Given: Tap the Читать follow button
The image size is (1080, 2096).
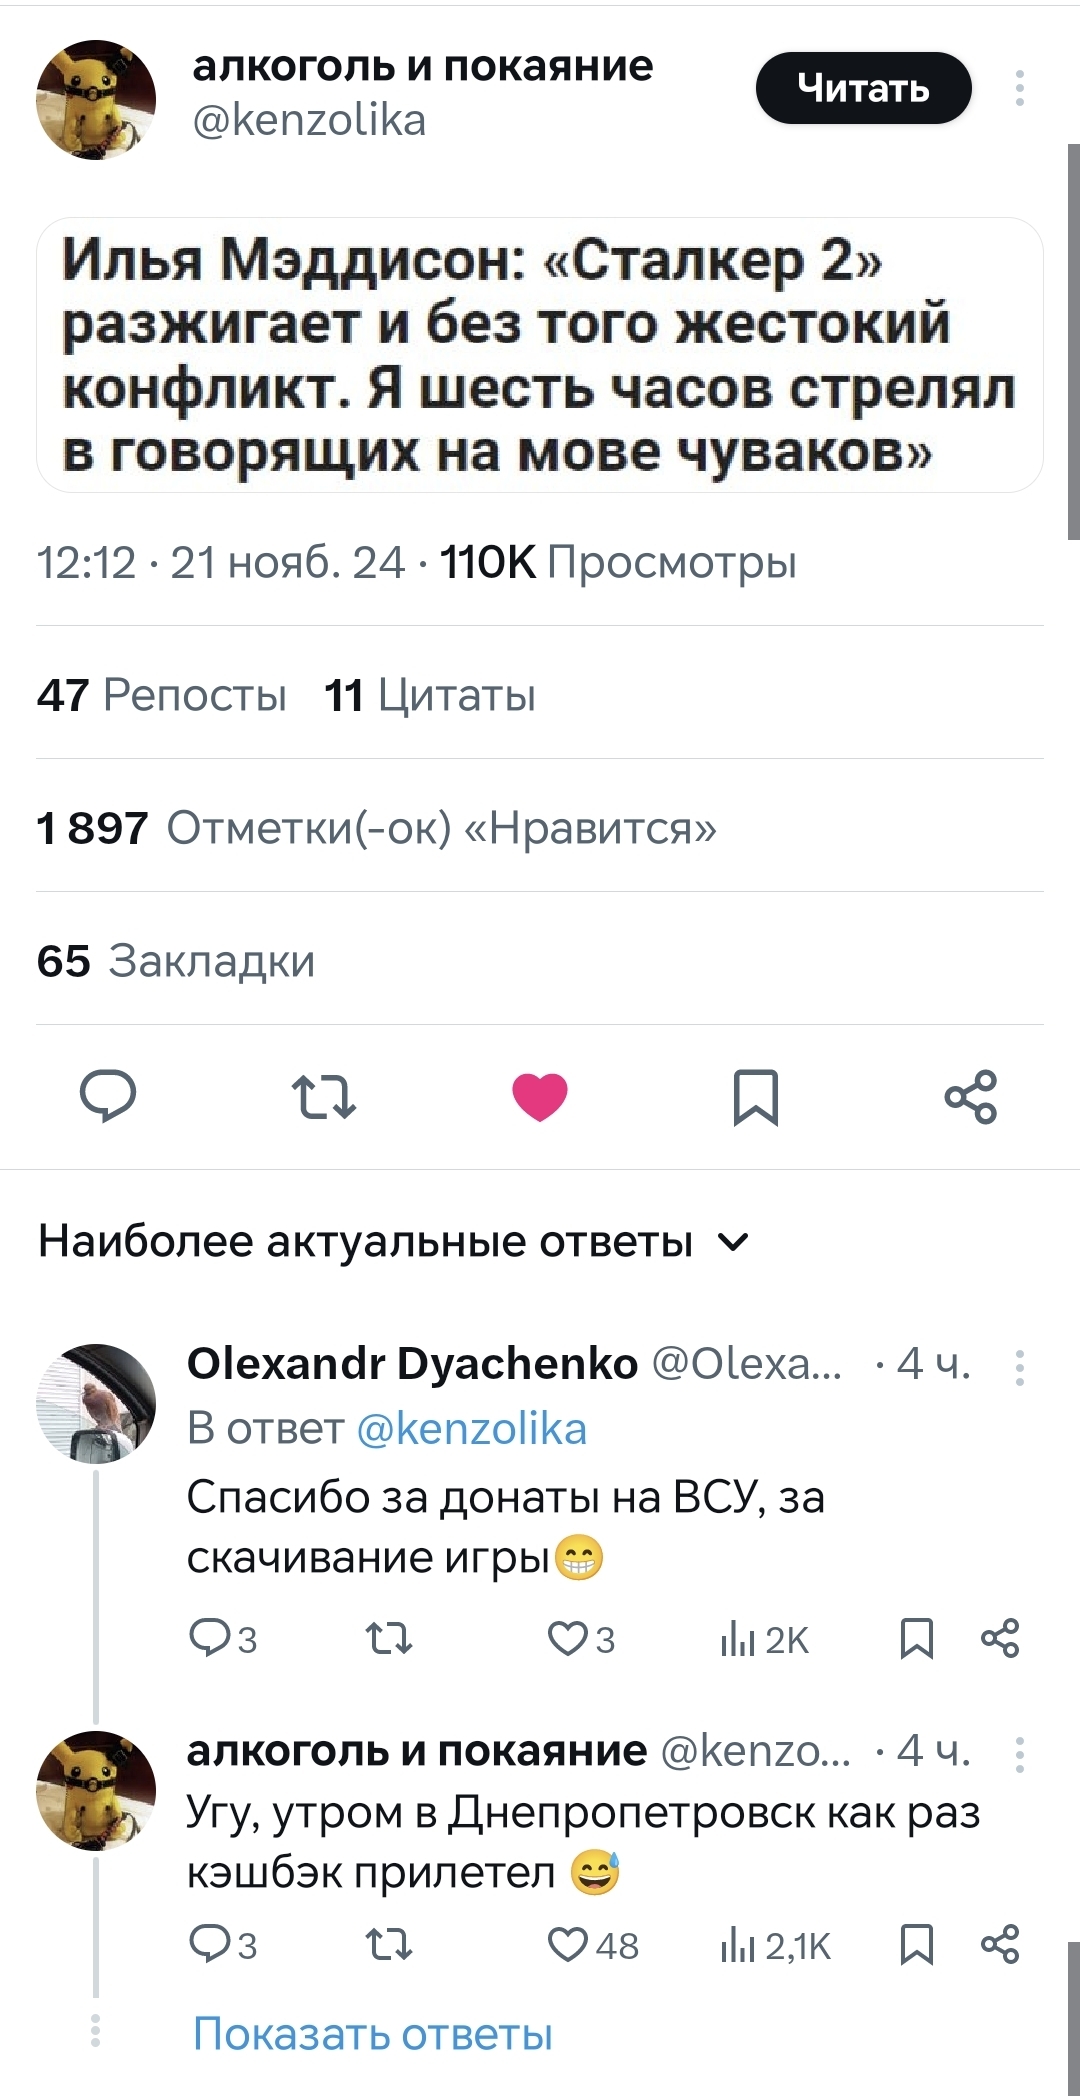Looking at the screenshot, I should point(863,88).
